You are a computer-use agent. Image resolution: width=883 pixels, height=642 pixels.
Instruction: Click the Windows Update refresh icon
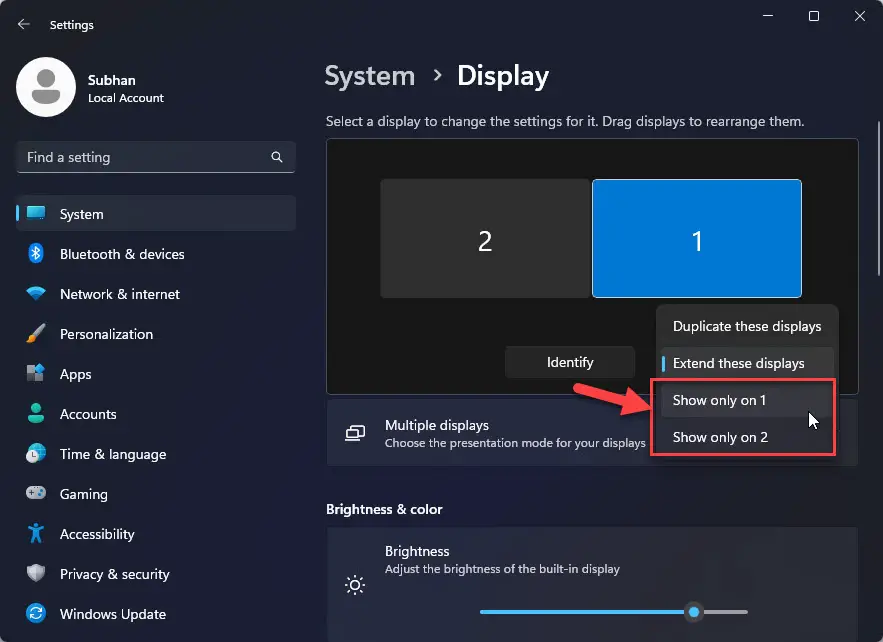point(36,613)
